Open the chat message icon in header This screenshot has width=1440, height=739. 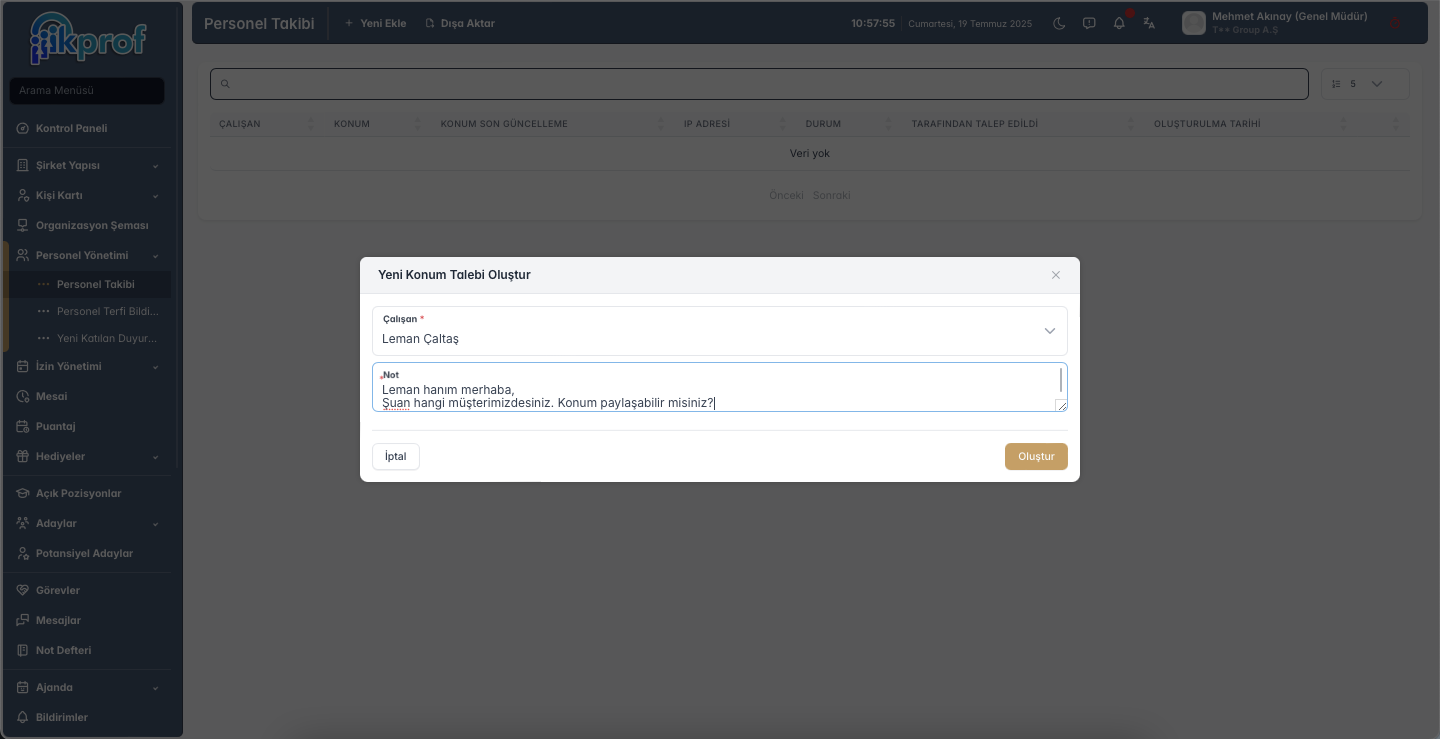(x=1089, y=23)
